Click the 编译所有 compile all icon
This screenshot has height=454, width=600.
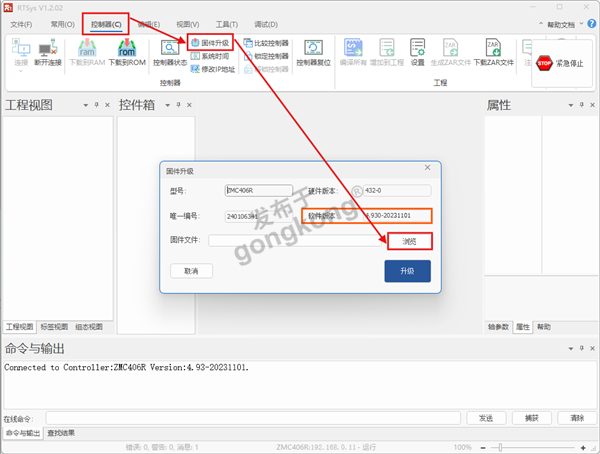click(353, 52)
